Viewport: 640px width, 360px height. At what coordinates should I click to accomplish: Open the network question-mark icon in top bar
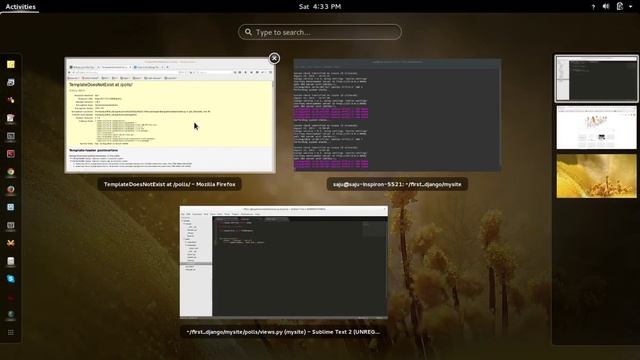pyautogui.click(x=593, y=7)
